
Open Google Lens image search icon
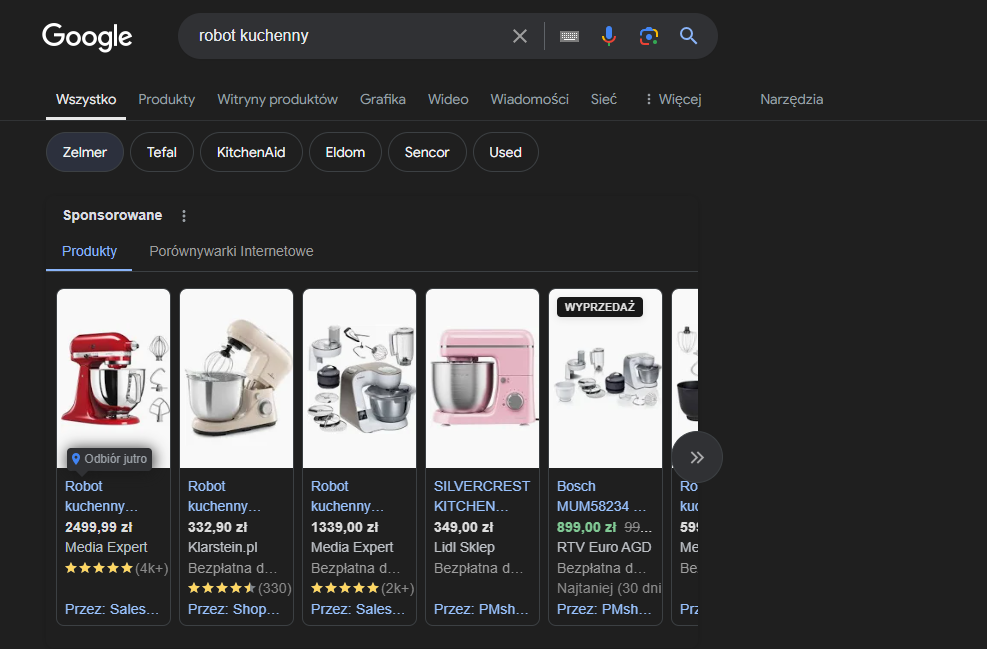[x=649, y=36]
